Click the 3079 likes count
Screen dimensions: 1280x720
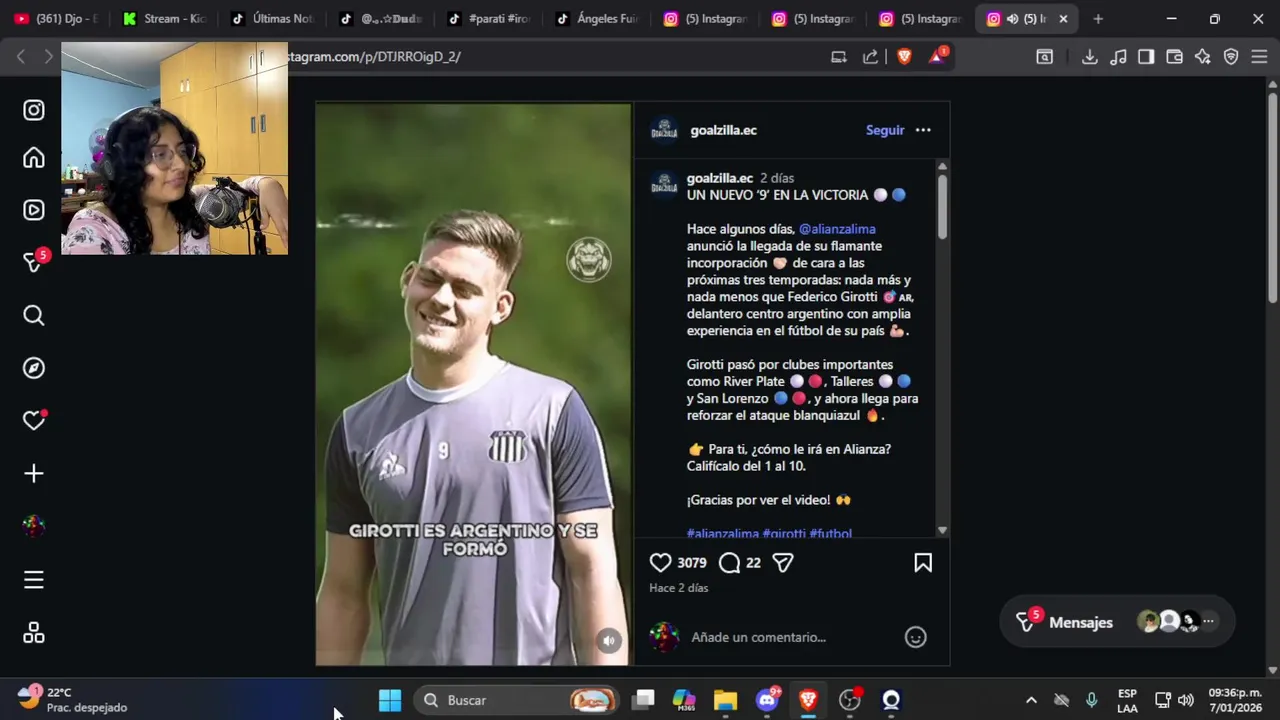pyautogui.click(x=692, y=563)
